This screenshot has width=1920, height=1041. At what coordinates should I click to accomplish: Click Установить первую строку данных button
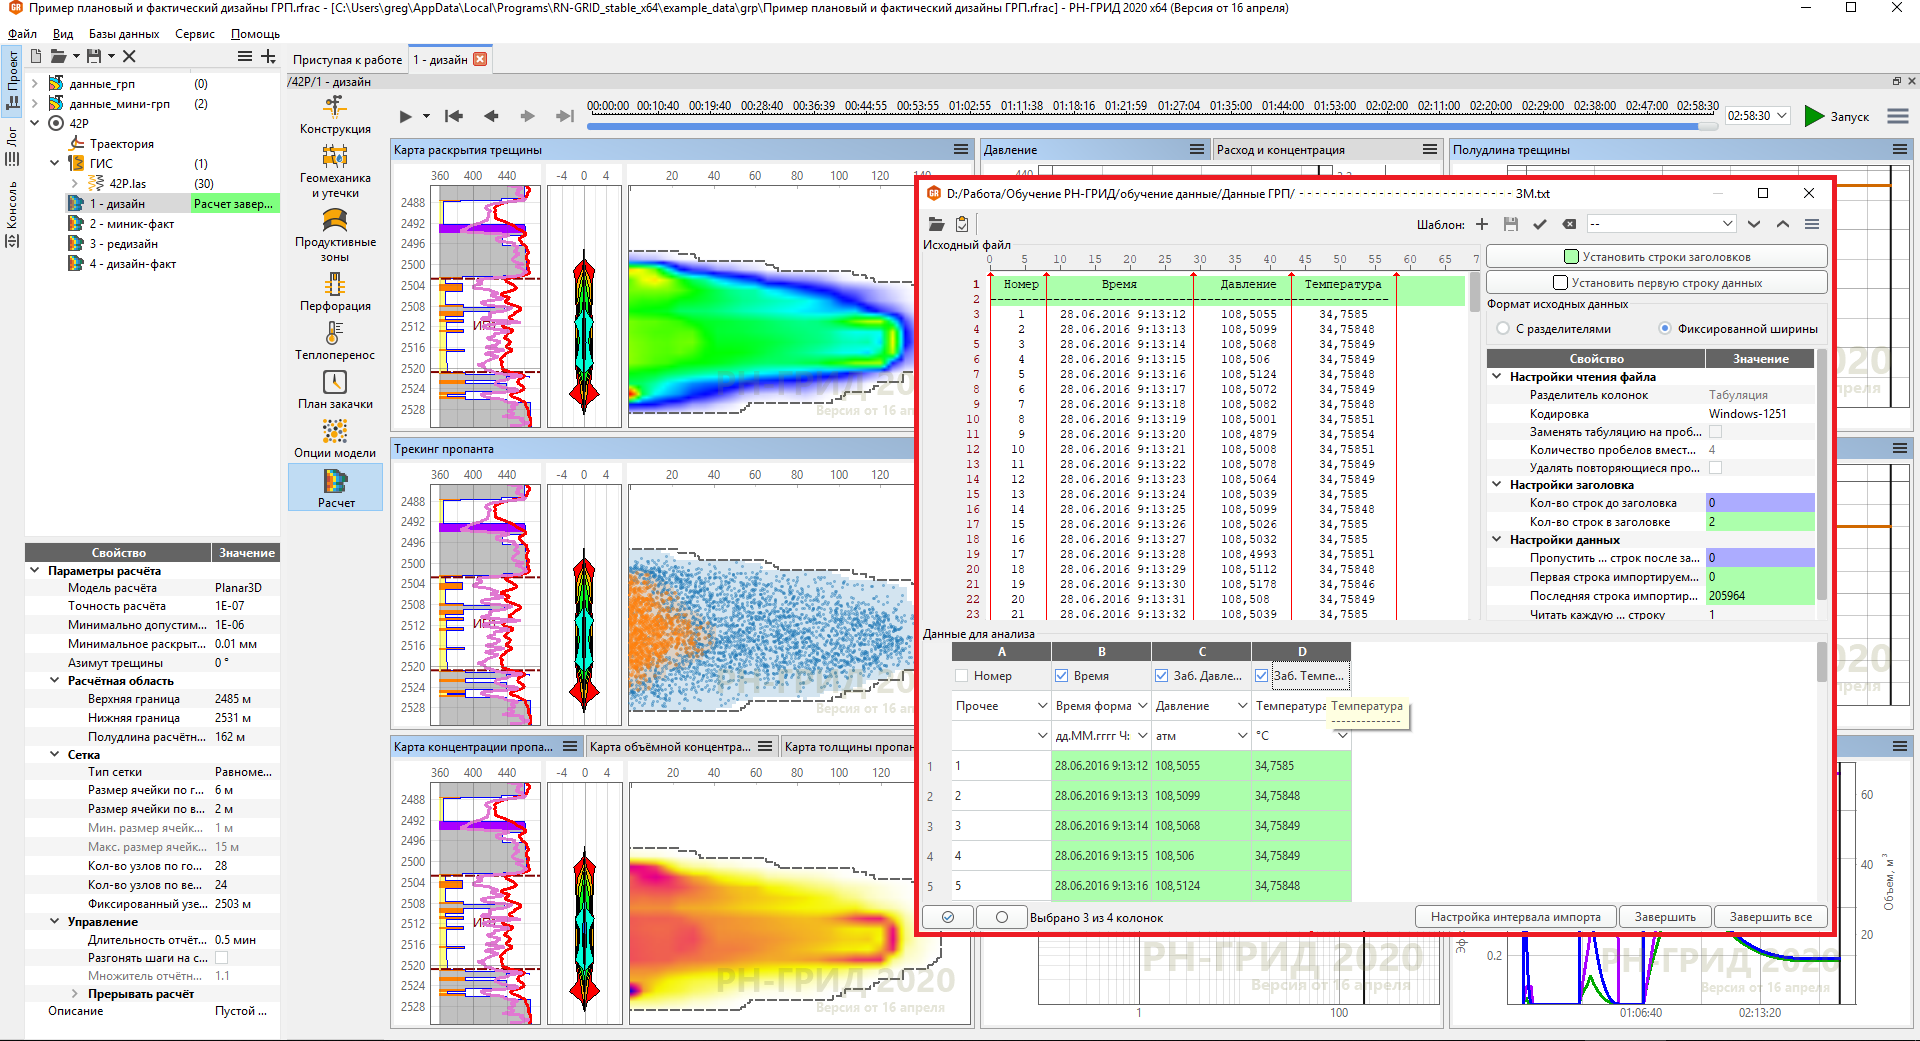[1657, 283]
